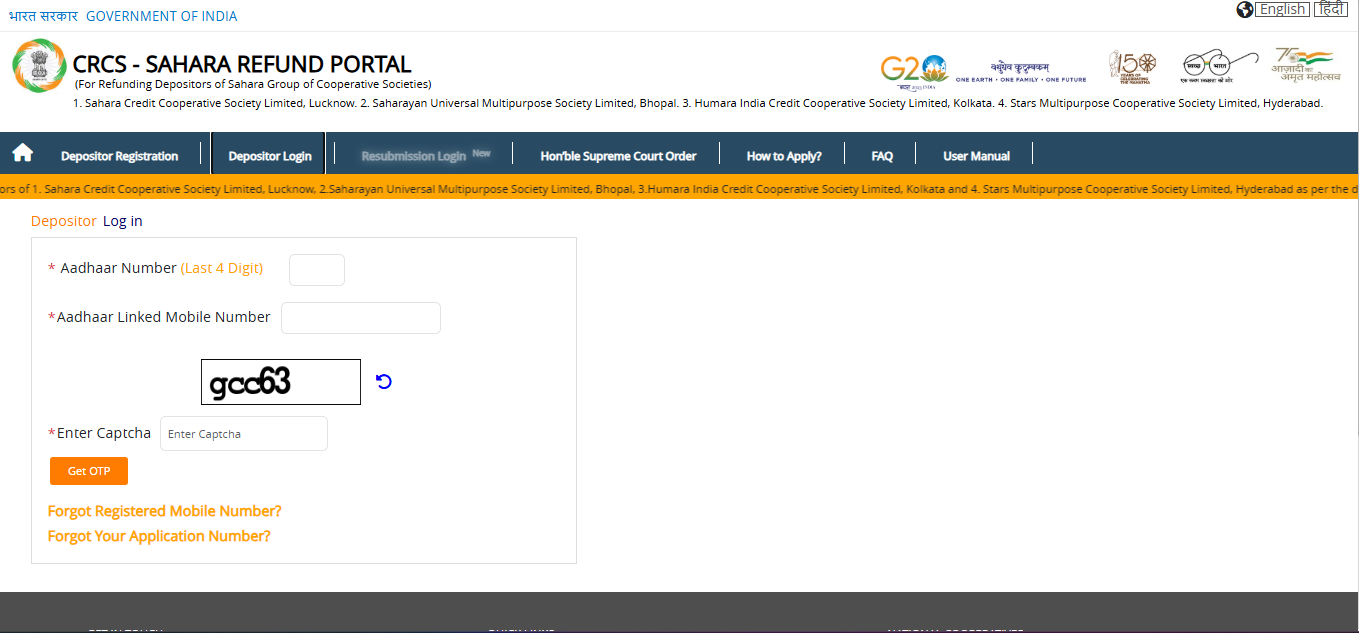Click Forgot Registered Mobile Number? link
The width and height of the screenshot is (1359, 633).
tap(165, 511)
